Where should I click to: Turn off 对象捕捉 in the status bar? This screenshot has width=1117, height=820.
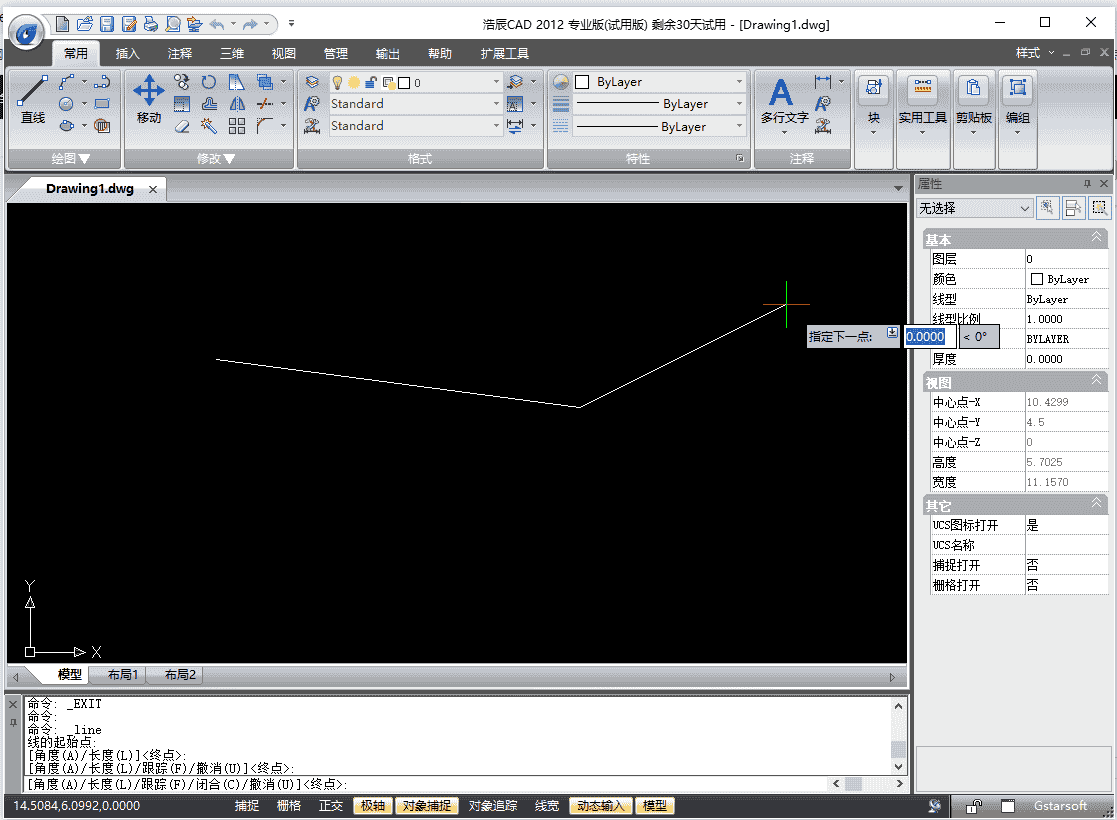tap(426, 805)
